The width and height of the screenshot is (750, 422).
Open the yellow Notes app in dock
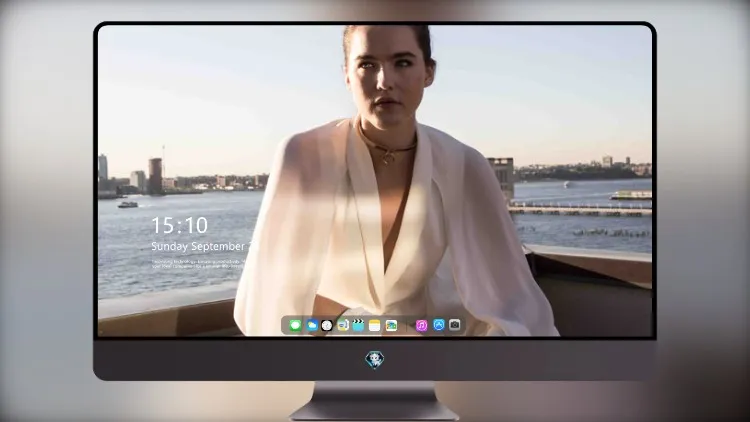click(x=375, y=325)
